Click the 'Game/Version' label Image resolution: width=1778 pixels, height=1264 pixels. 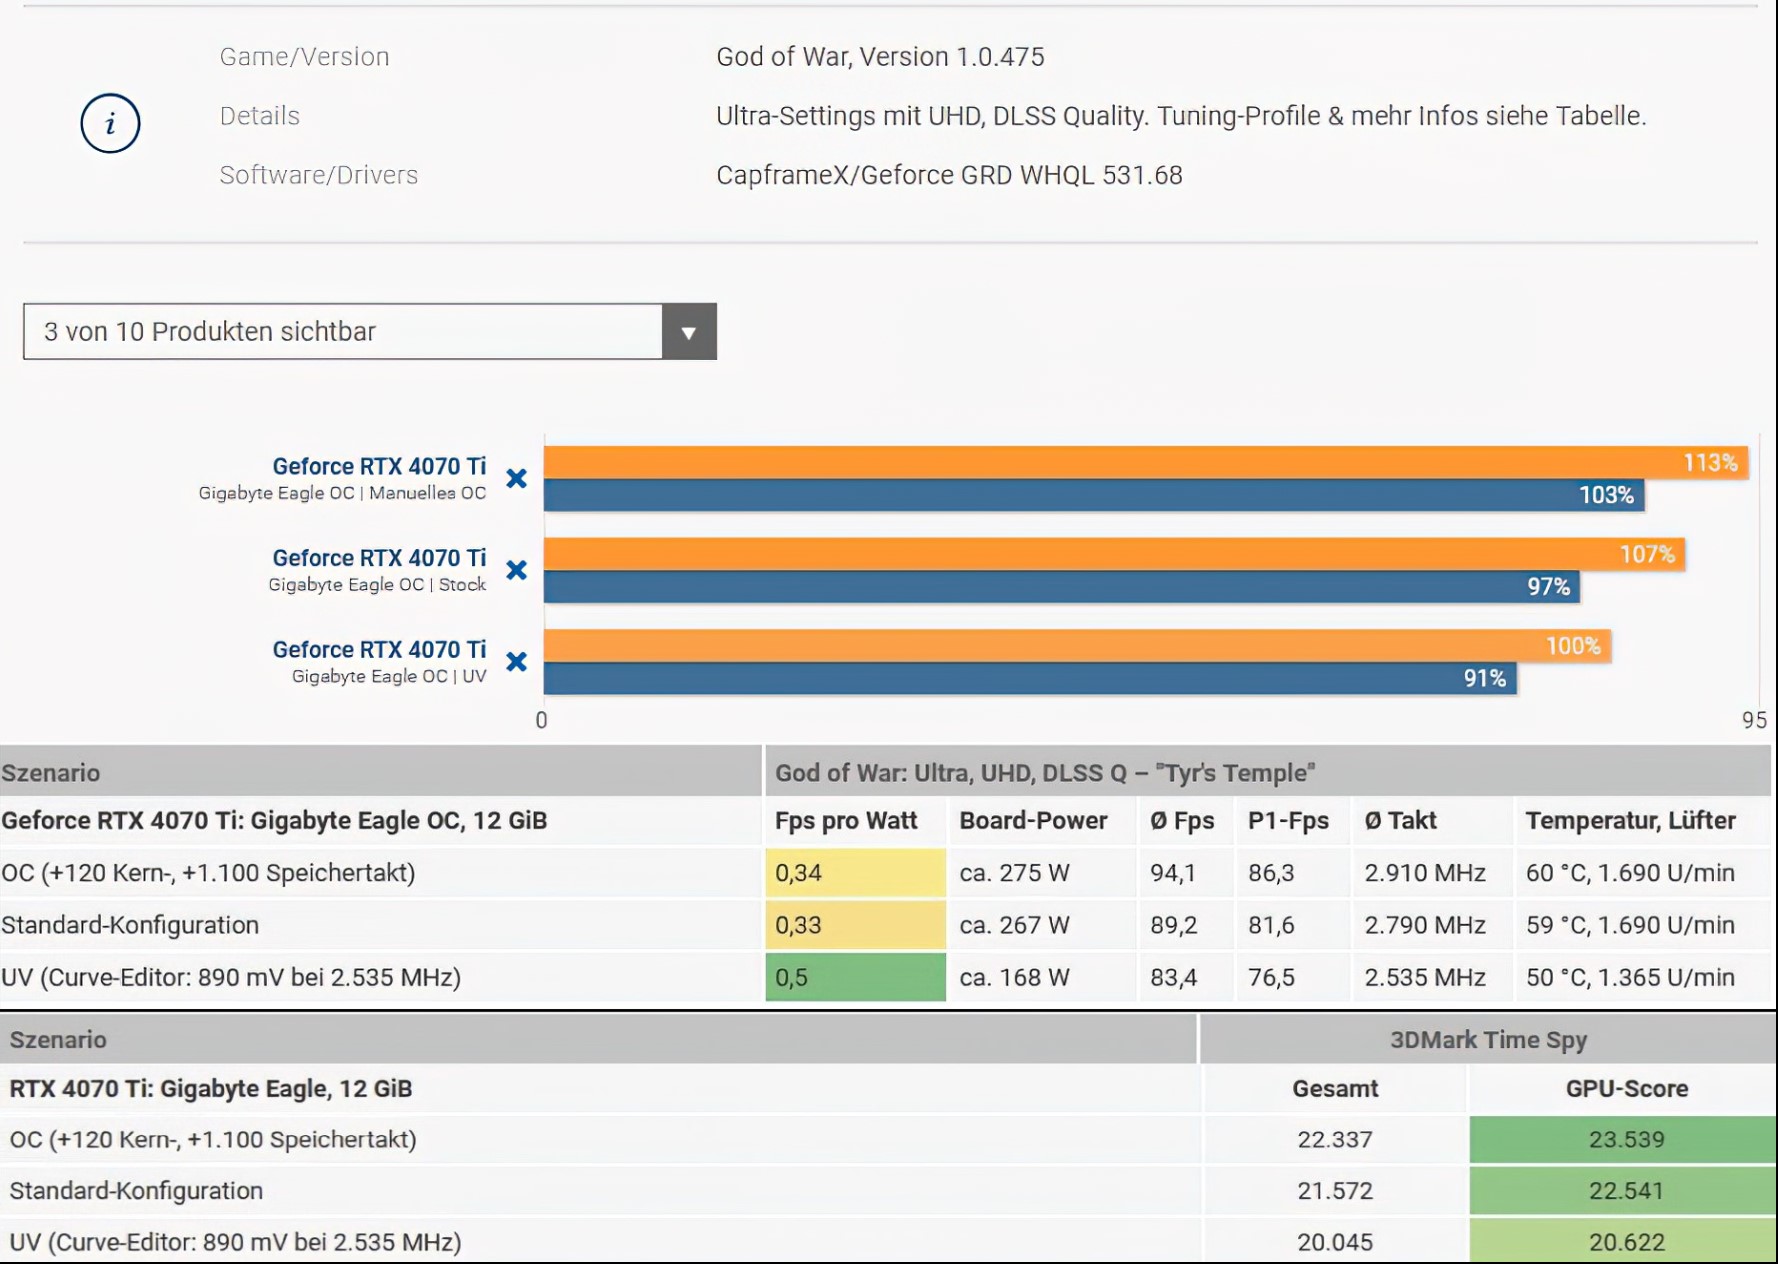(304, 57)
